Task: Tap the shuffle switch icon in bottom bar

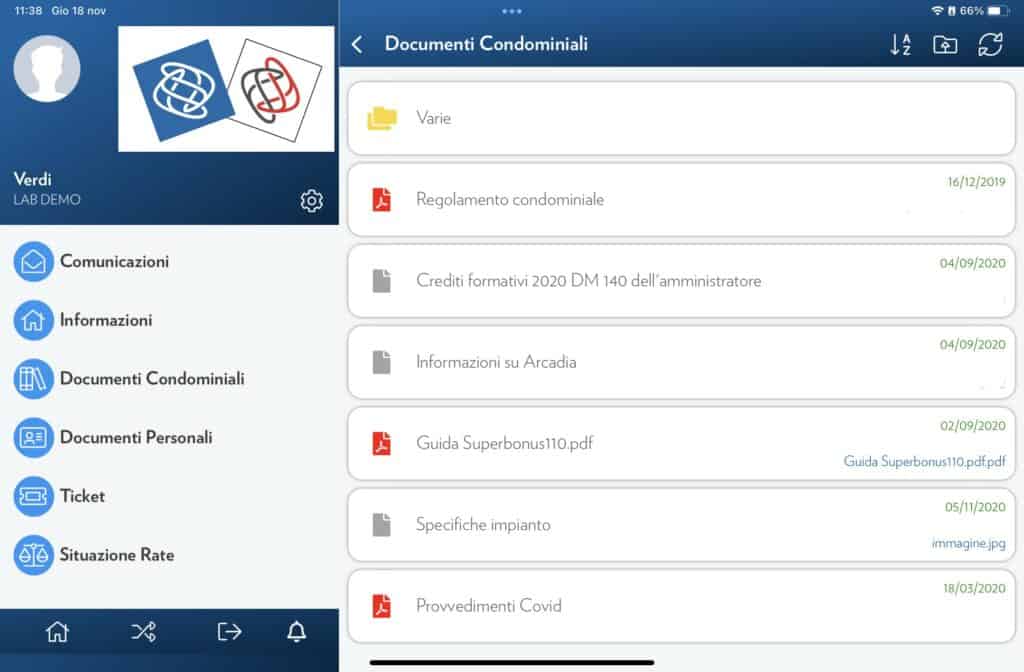Action: click(144, 631)
